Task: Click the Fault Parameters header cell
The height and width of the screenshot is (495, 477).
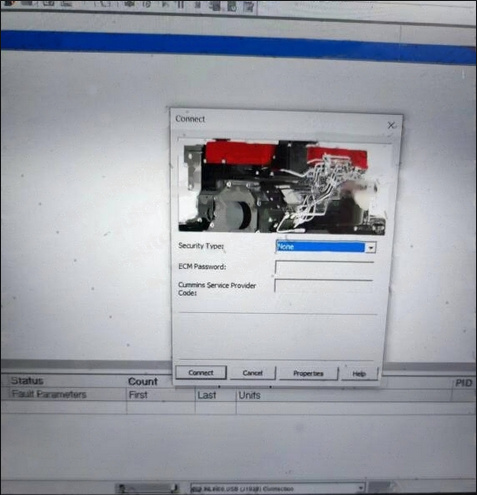Action: [49, 394]
